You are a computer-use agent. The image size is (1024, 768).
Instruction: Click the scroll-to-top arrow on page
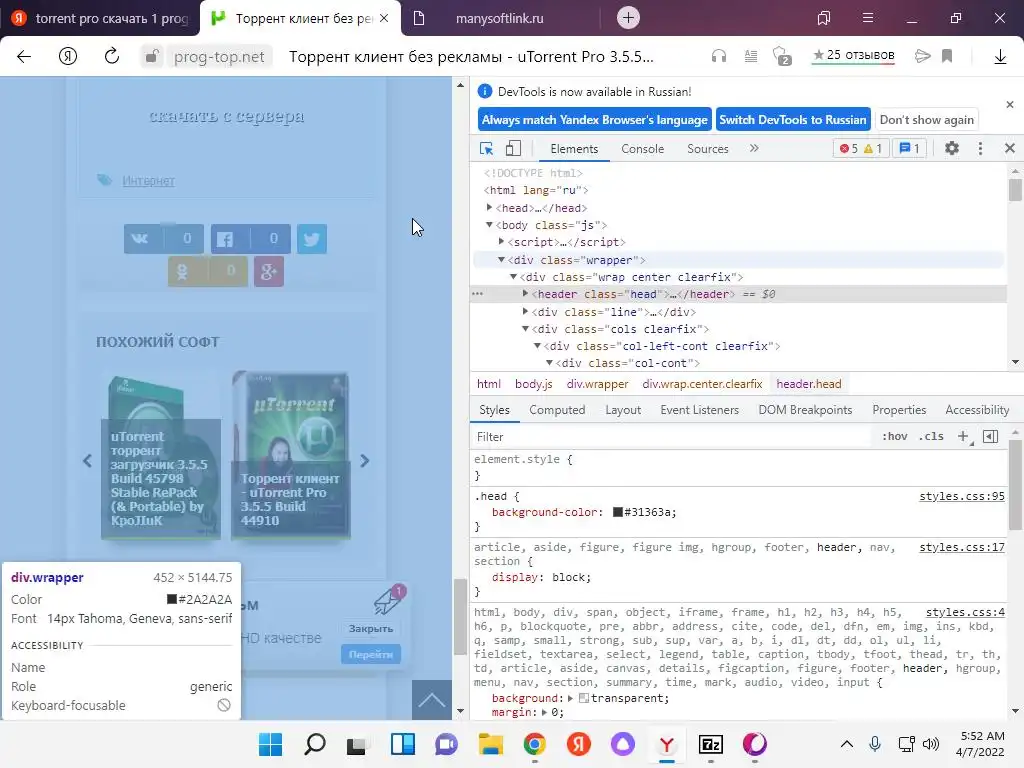pos(432,700)
